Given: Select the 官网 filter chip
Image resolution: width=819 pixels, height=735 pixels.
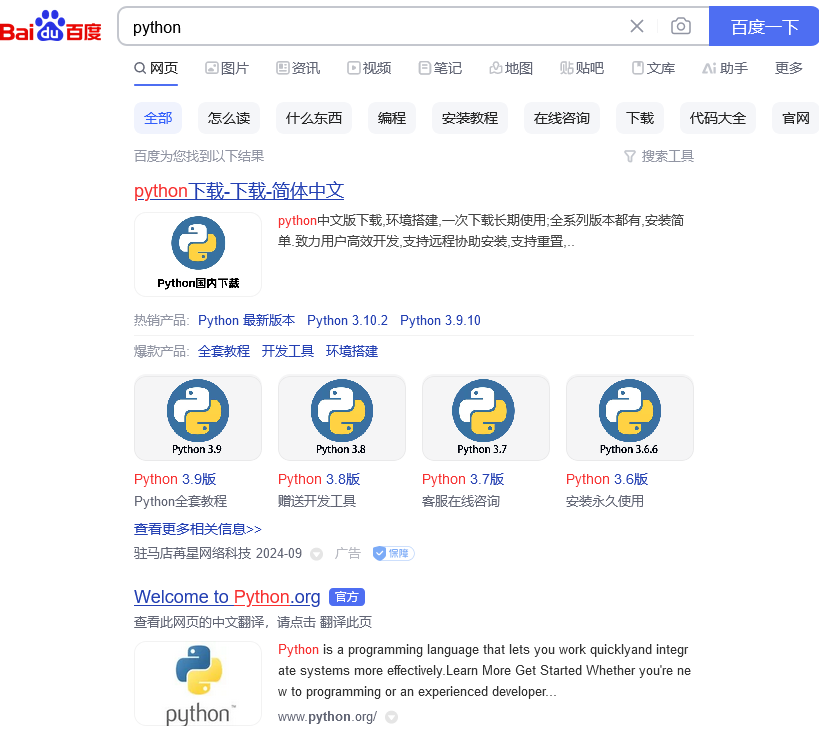Looking at the screenshot, I should click(x=795, y=118).
